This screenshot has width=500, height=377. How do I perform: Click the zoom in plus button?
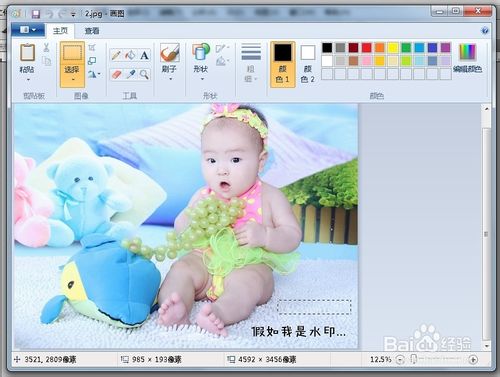tap(473, 359)
